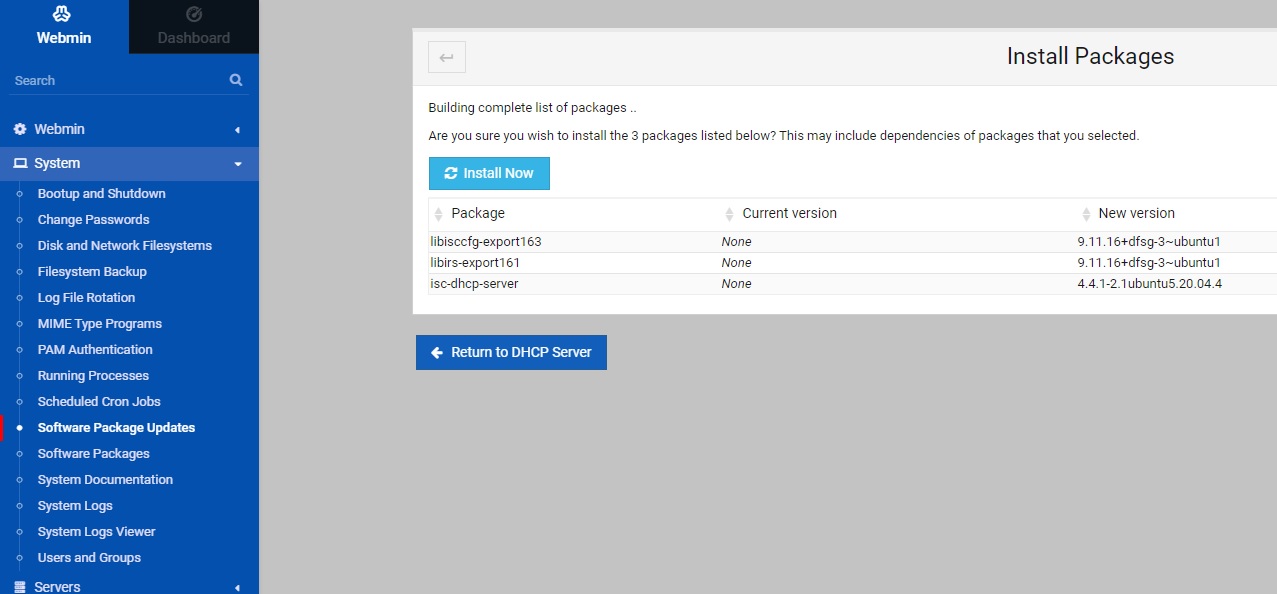Click the search magnifier icon
The width and height of the screenshot is (1277, 594).
236,80
